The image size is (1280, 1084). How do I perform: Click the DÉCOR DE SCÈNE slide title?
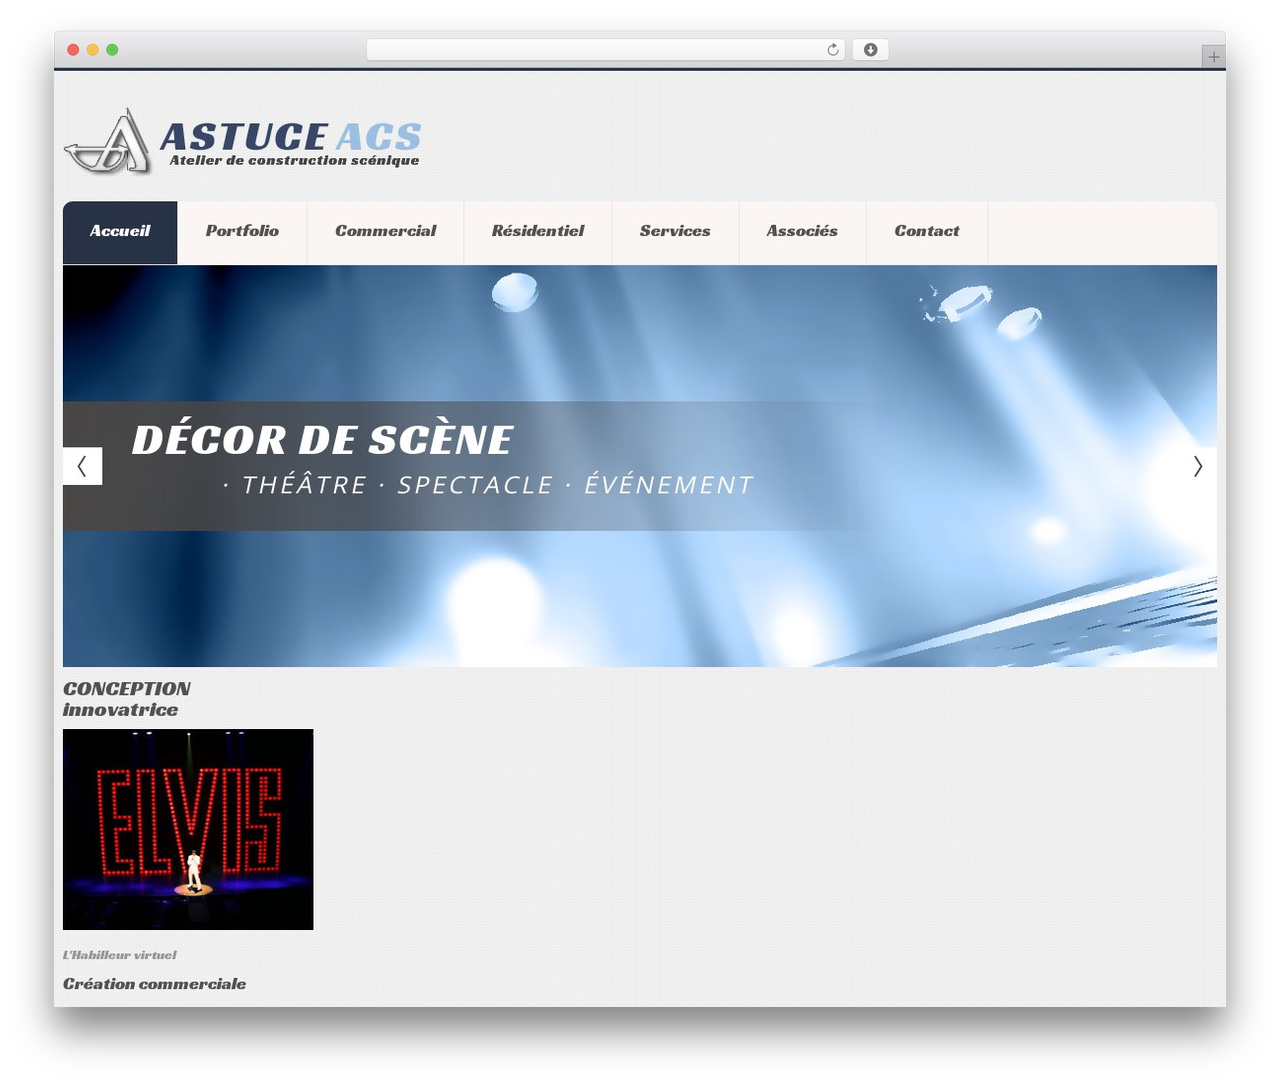point(322,440)
